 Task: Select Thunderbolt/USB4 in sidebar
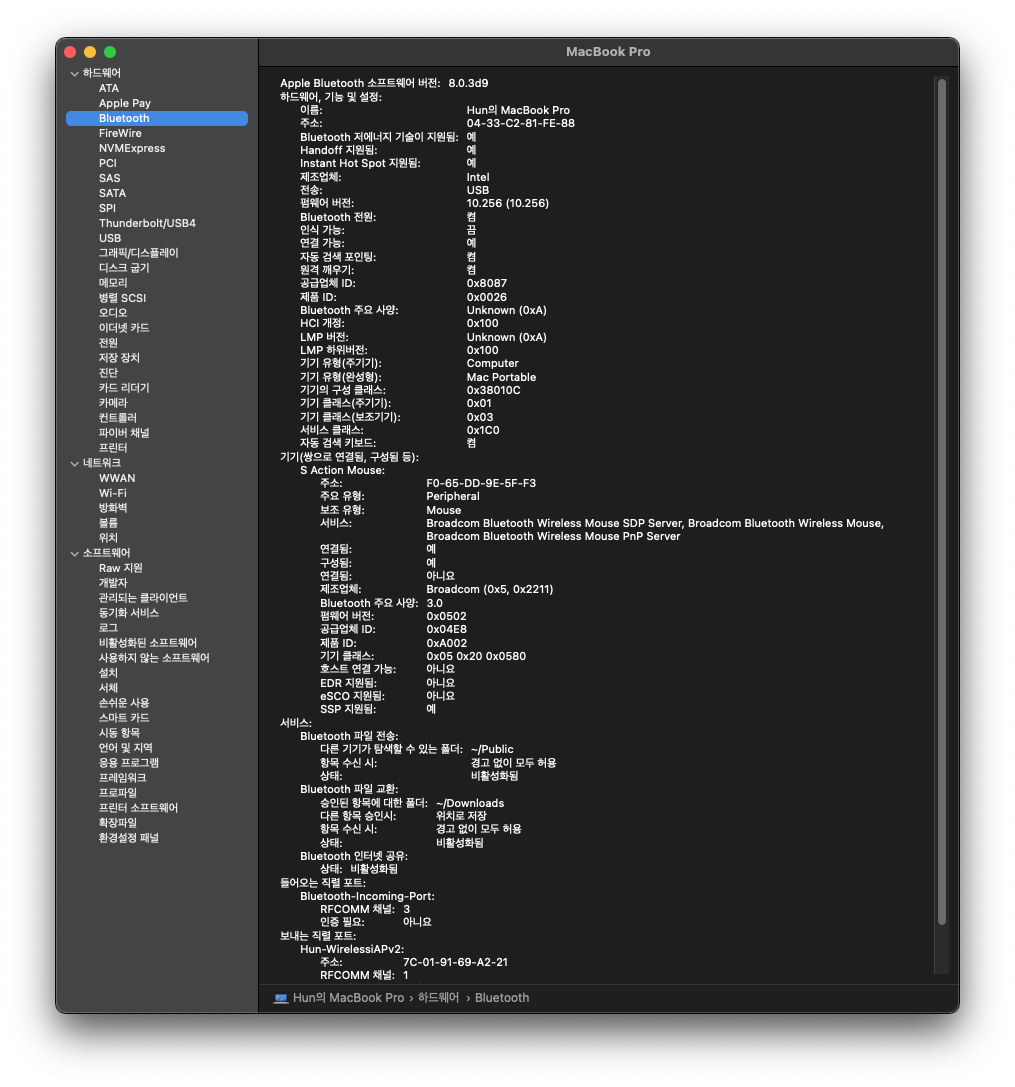(x=147, y=223)
